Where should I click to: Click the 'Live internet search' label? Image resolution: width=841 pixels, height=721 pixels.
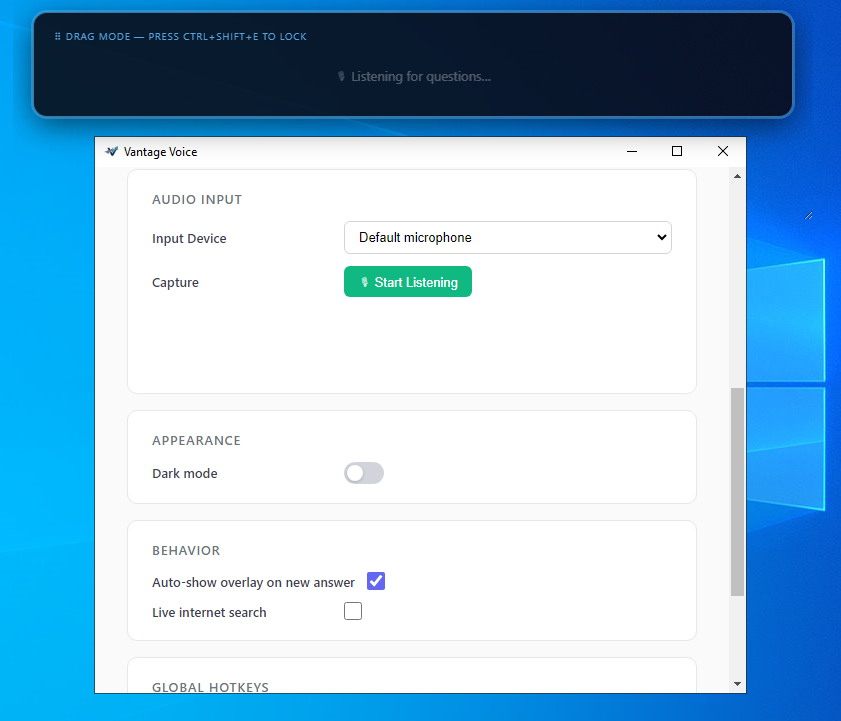209,613
